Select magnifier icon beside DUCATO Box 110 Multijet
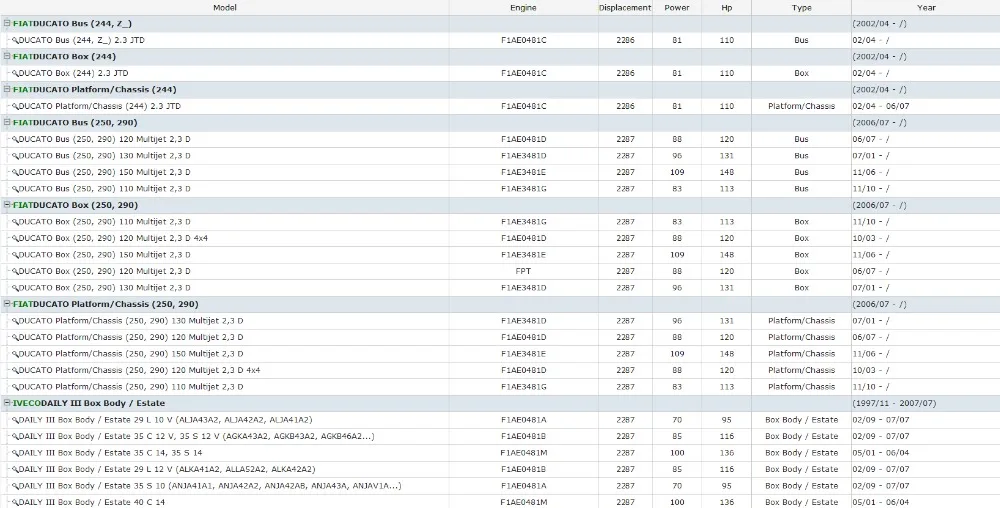The height and width of the screenshot is (508, 1000). click(15, 222)
